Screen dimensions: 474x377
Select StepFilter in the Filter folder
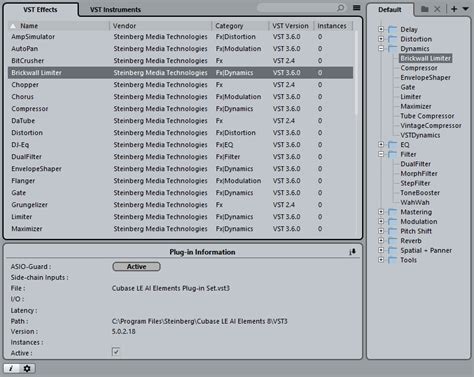(415, 183)
